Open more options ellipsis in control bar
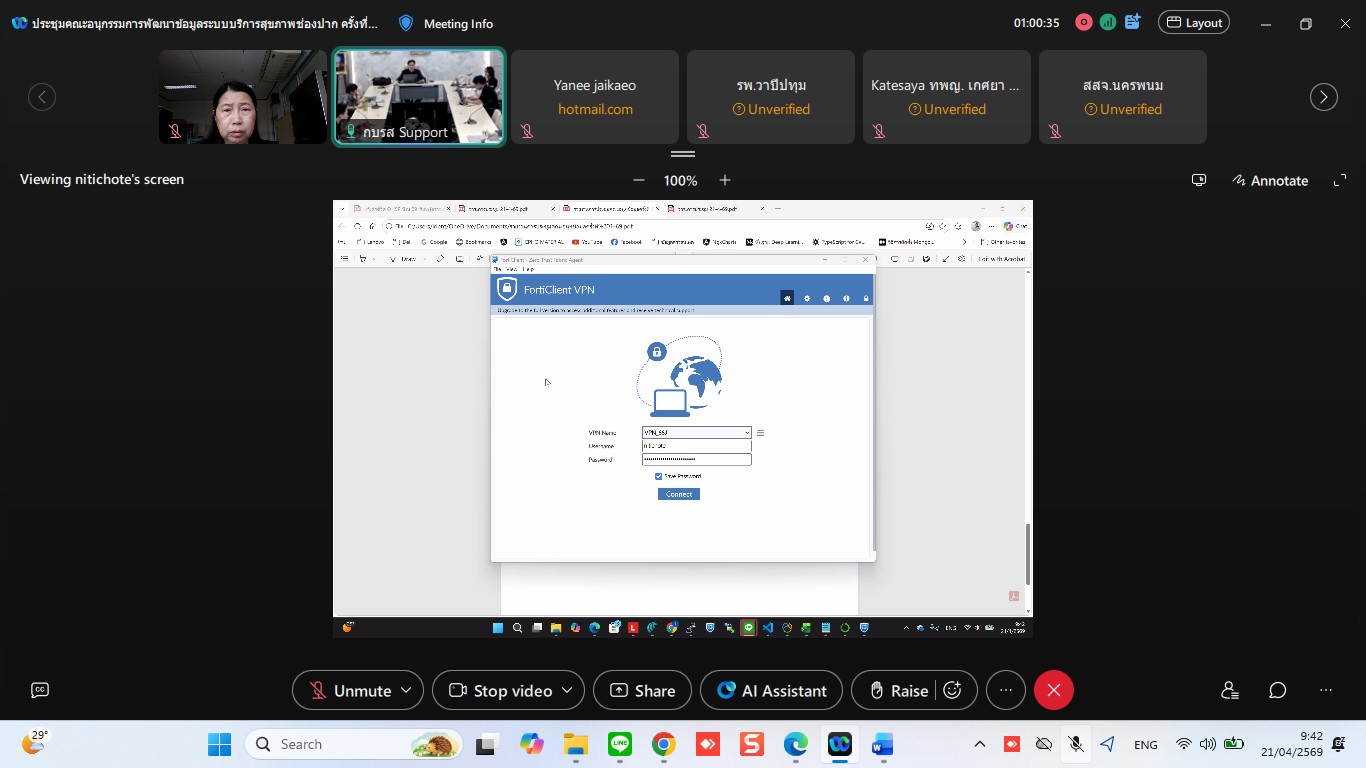The image size is (1366, 768). (1006, 690)
